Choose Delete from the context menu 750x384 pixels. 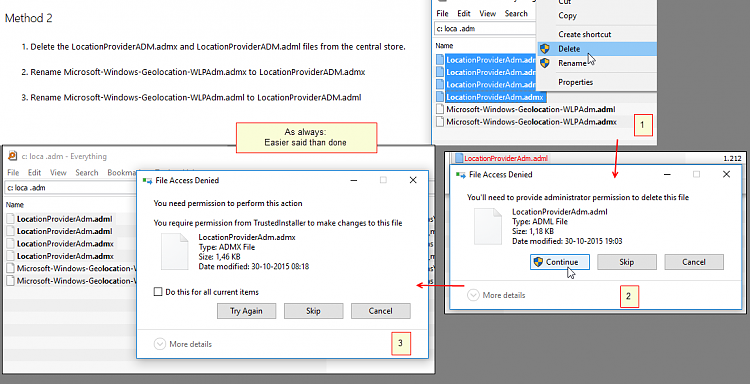[596, 48]
